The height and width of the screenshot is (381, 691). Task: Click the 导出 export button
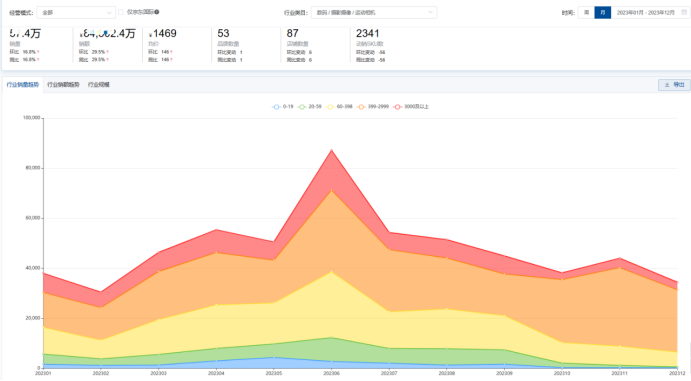coord(674,85)
